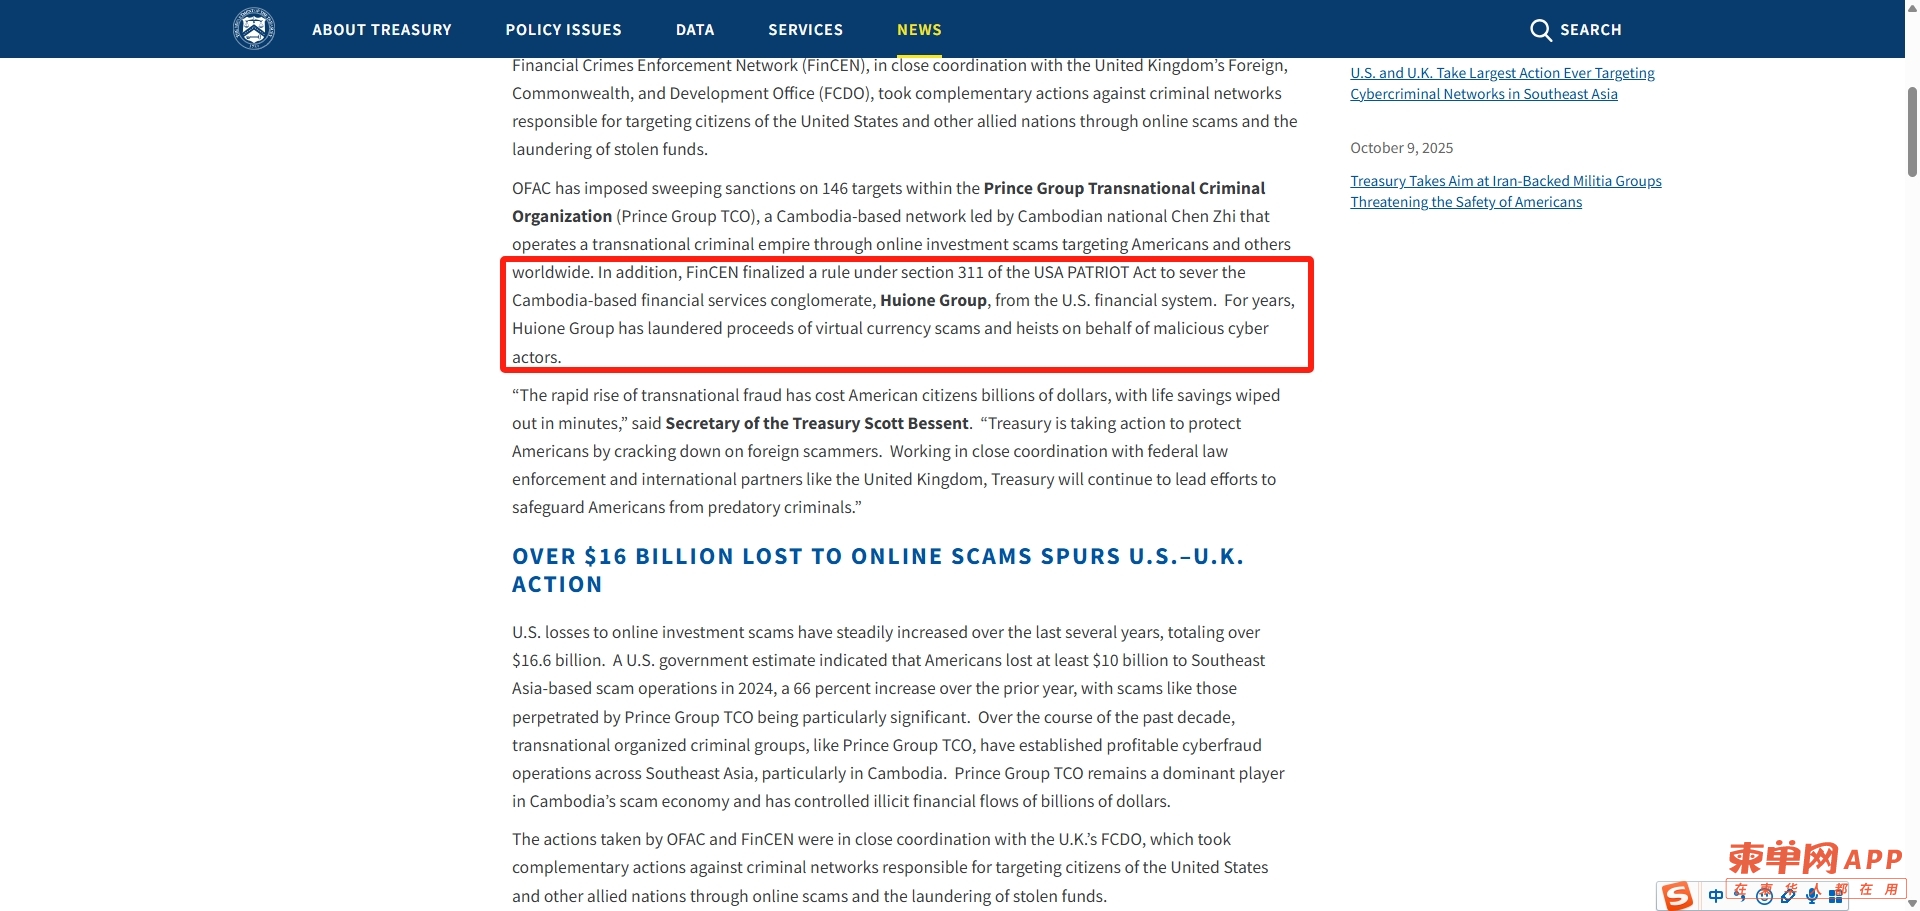
Task: Click the microphone voice input icon
Action: (1812, 896)
